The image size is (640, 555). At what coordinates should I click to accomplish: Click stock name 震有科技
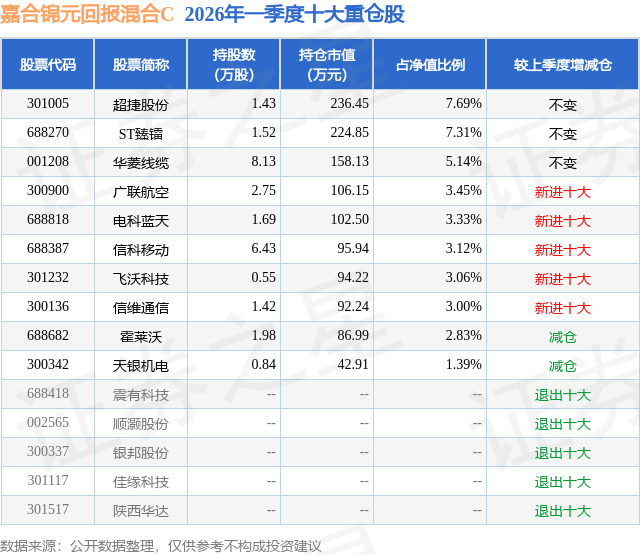click(x=141, y=395)
